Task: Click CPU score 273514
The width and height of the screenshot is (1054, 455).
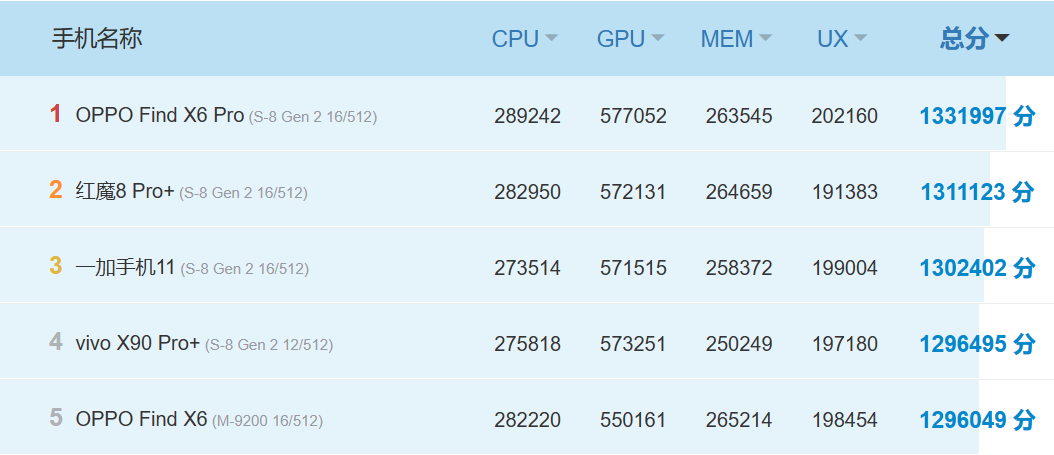Action: [x=527, y=268]
